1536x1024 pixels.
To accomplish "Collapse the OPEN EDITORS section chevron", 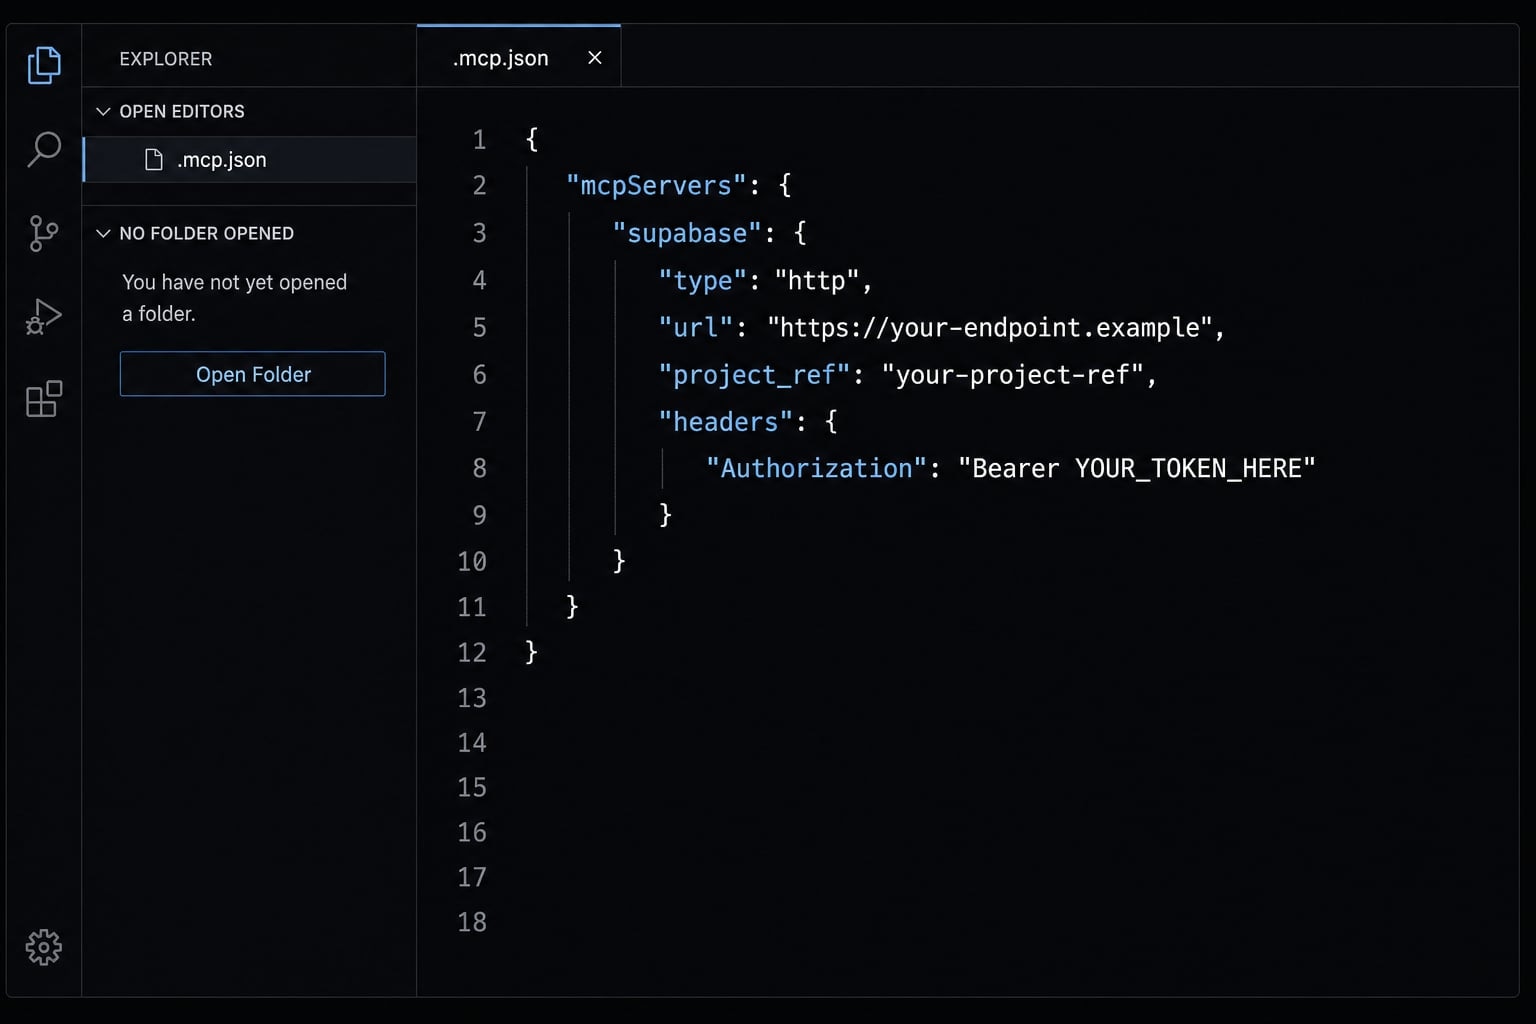I will pyautogui.click(x=103, y=111).
